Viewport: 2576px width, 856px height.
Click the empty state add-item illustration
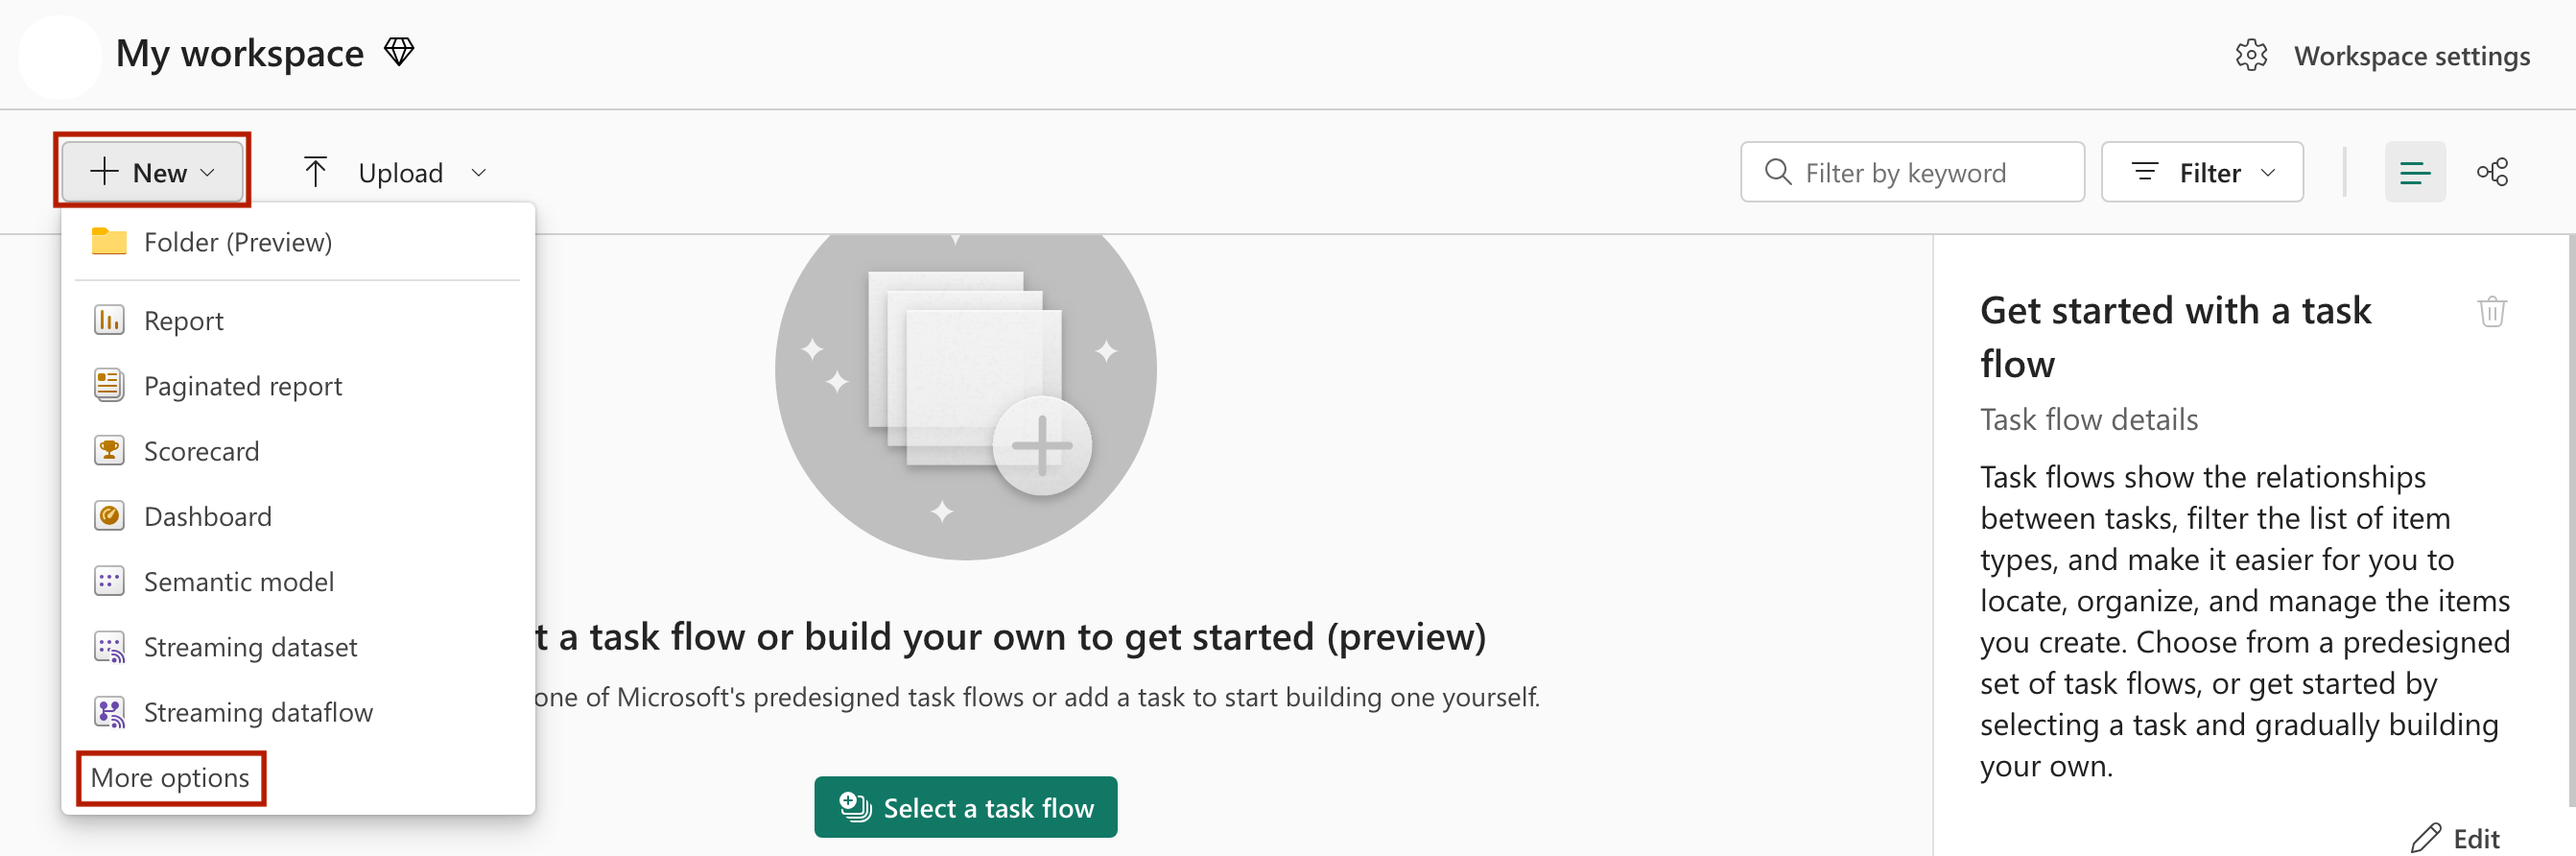965,396
